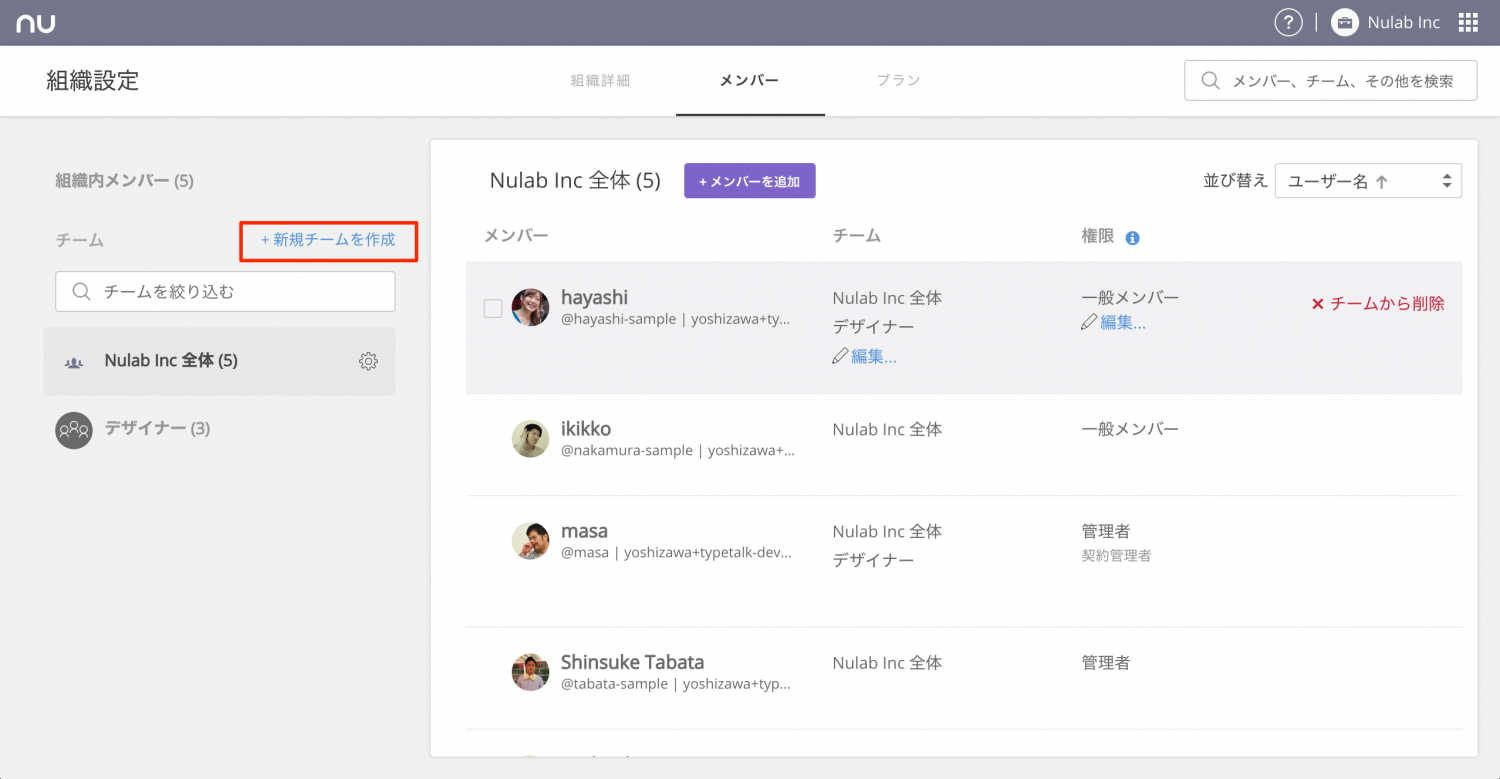
Task: Click @nakamura-sample username text
Action: [627, 451]
